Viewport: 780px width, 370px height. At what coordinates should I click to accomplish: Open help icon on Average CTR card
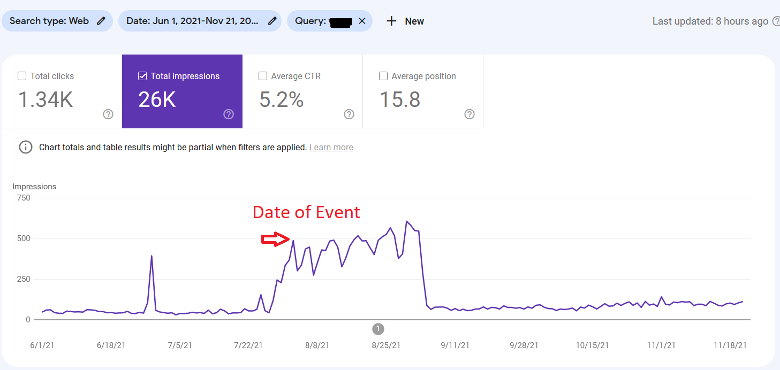click(349, 114)
